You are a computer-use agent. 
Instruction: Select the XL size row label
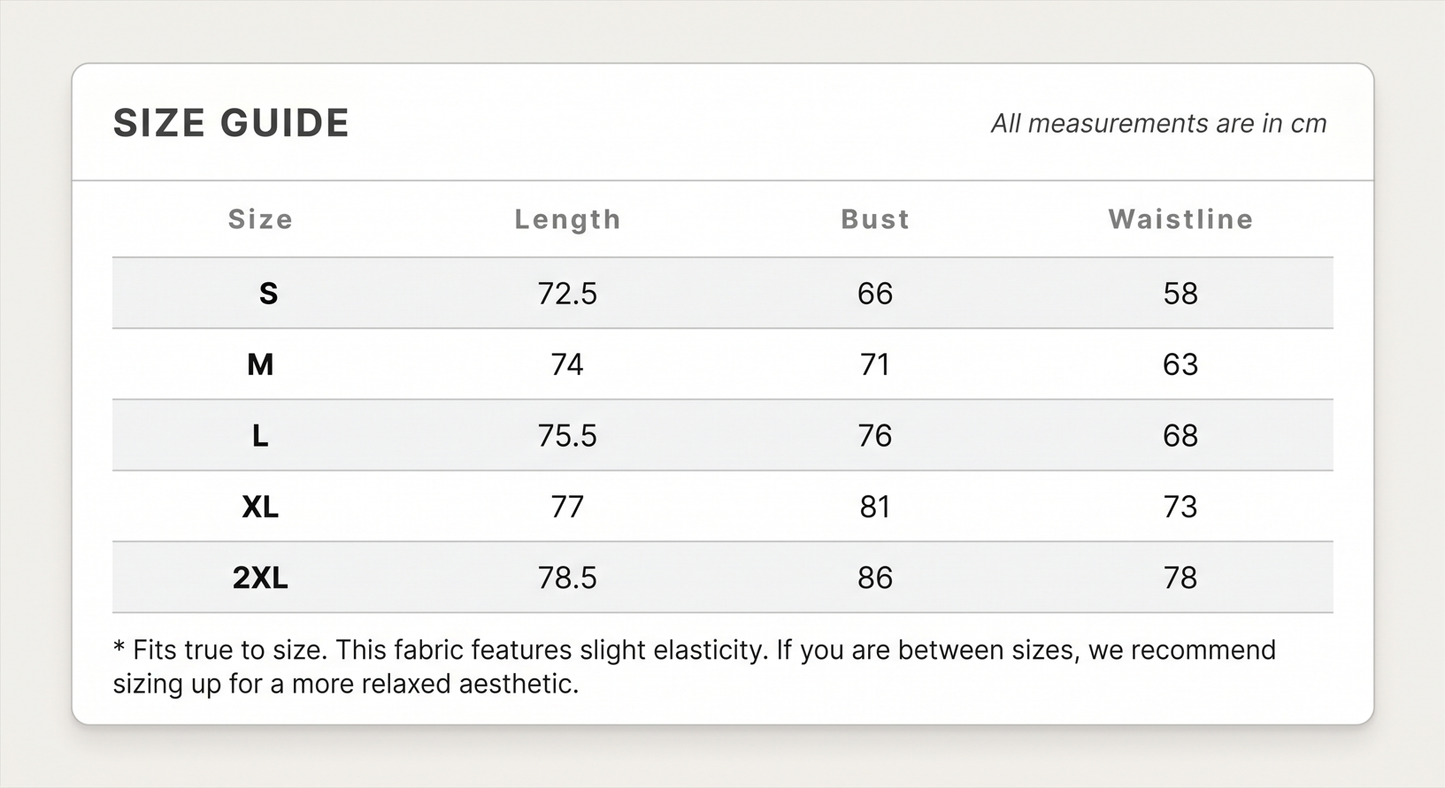tap(260, 507)
